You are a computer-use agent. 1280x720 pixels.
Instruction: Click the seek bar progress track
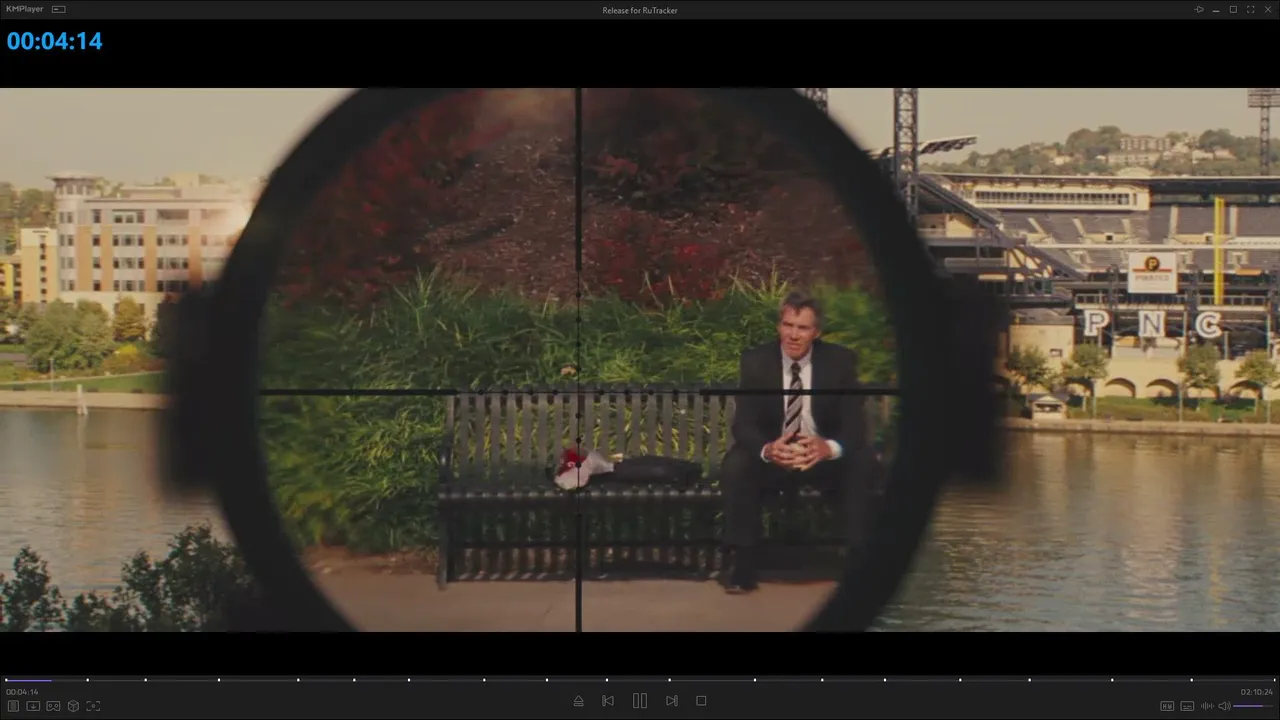640,680
